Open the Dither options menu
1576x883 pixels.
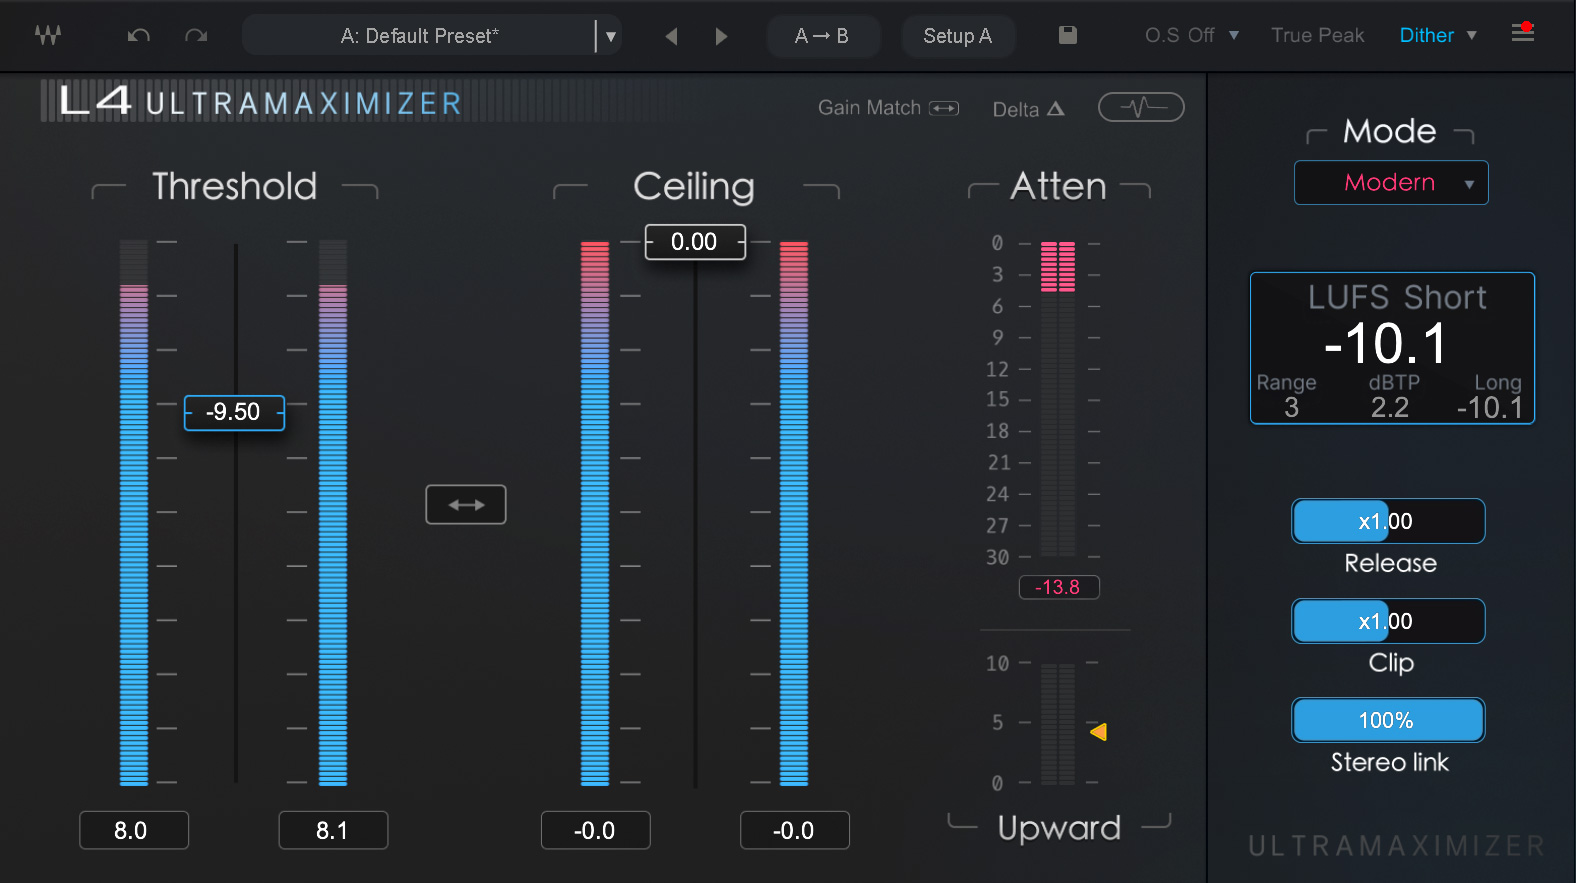click(1438, 36)
